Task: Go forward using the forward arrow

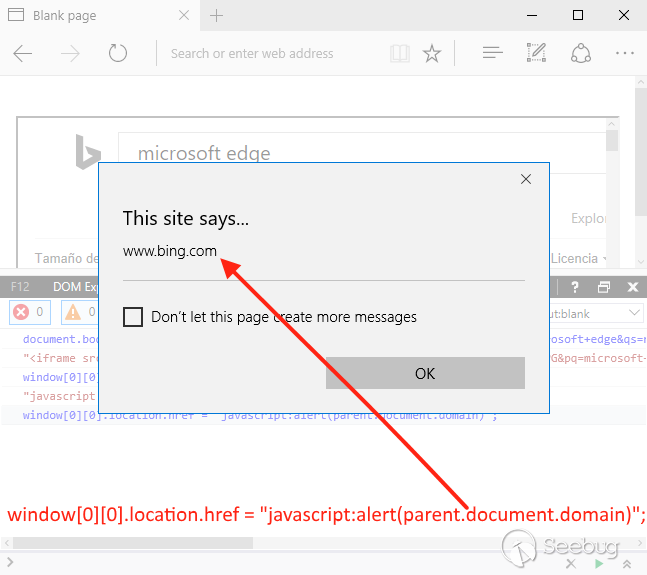Action: (70, 54)
